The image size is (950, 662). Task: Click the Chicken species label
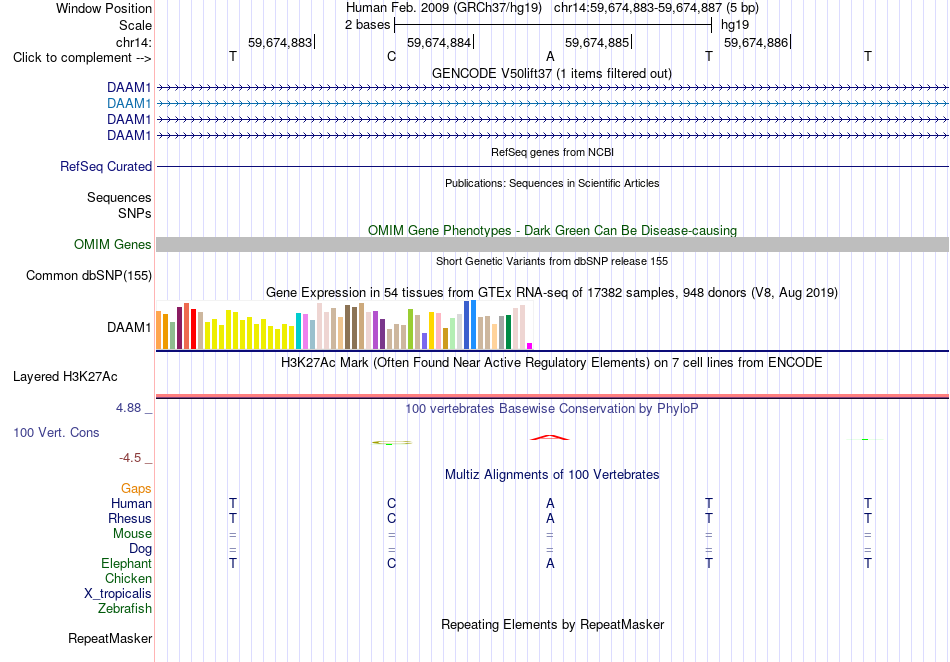(x=128, y=578)
